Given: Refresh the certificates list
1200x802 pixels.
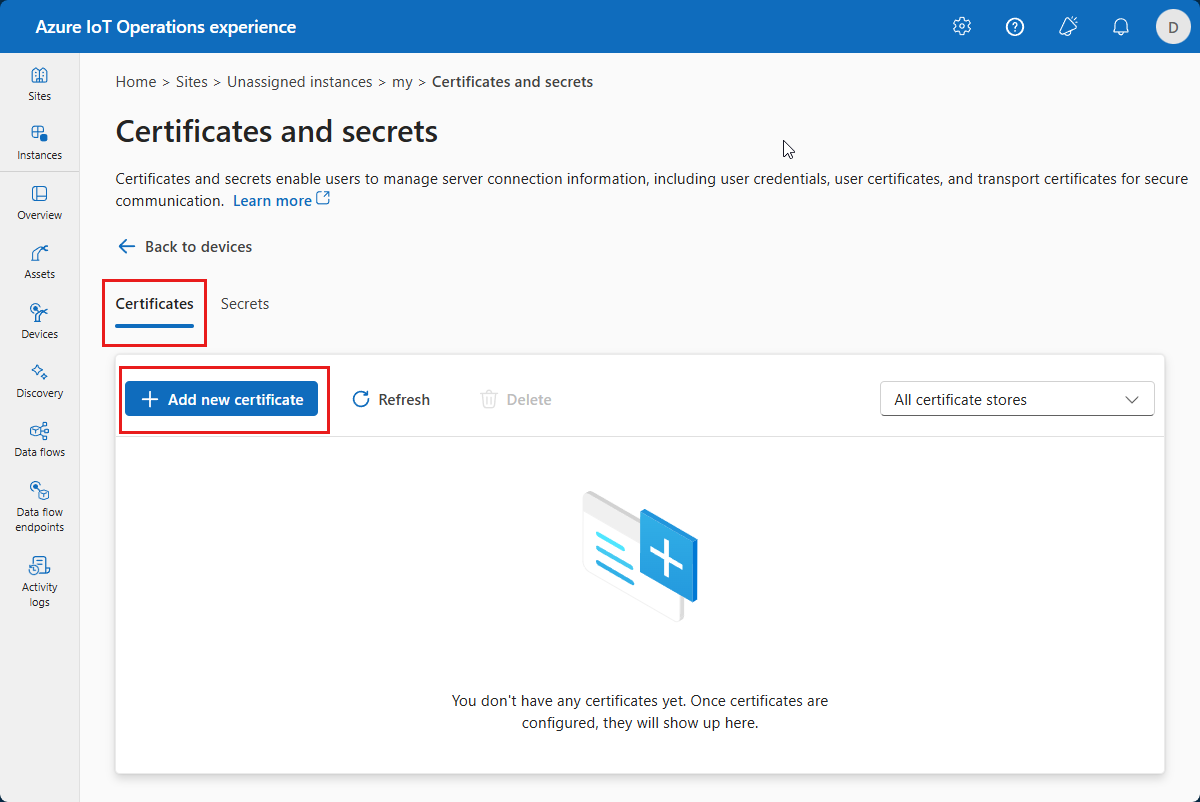Looking at the screenshot, I should pos(391,400).
